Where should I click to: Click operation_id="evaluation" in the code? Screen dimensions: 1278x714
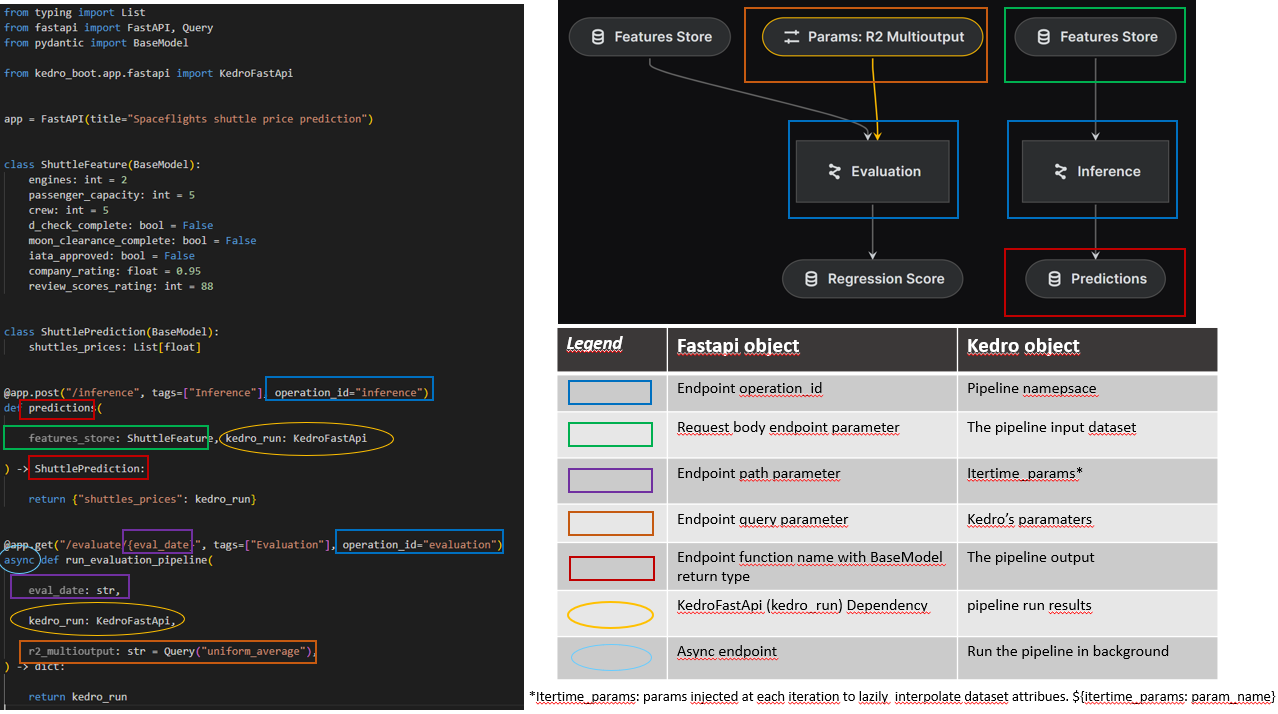tap(419, 544)
